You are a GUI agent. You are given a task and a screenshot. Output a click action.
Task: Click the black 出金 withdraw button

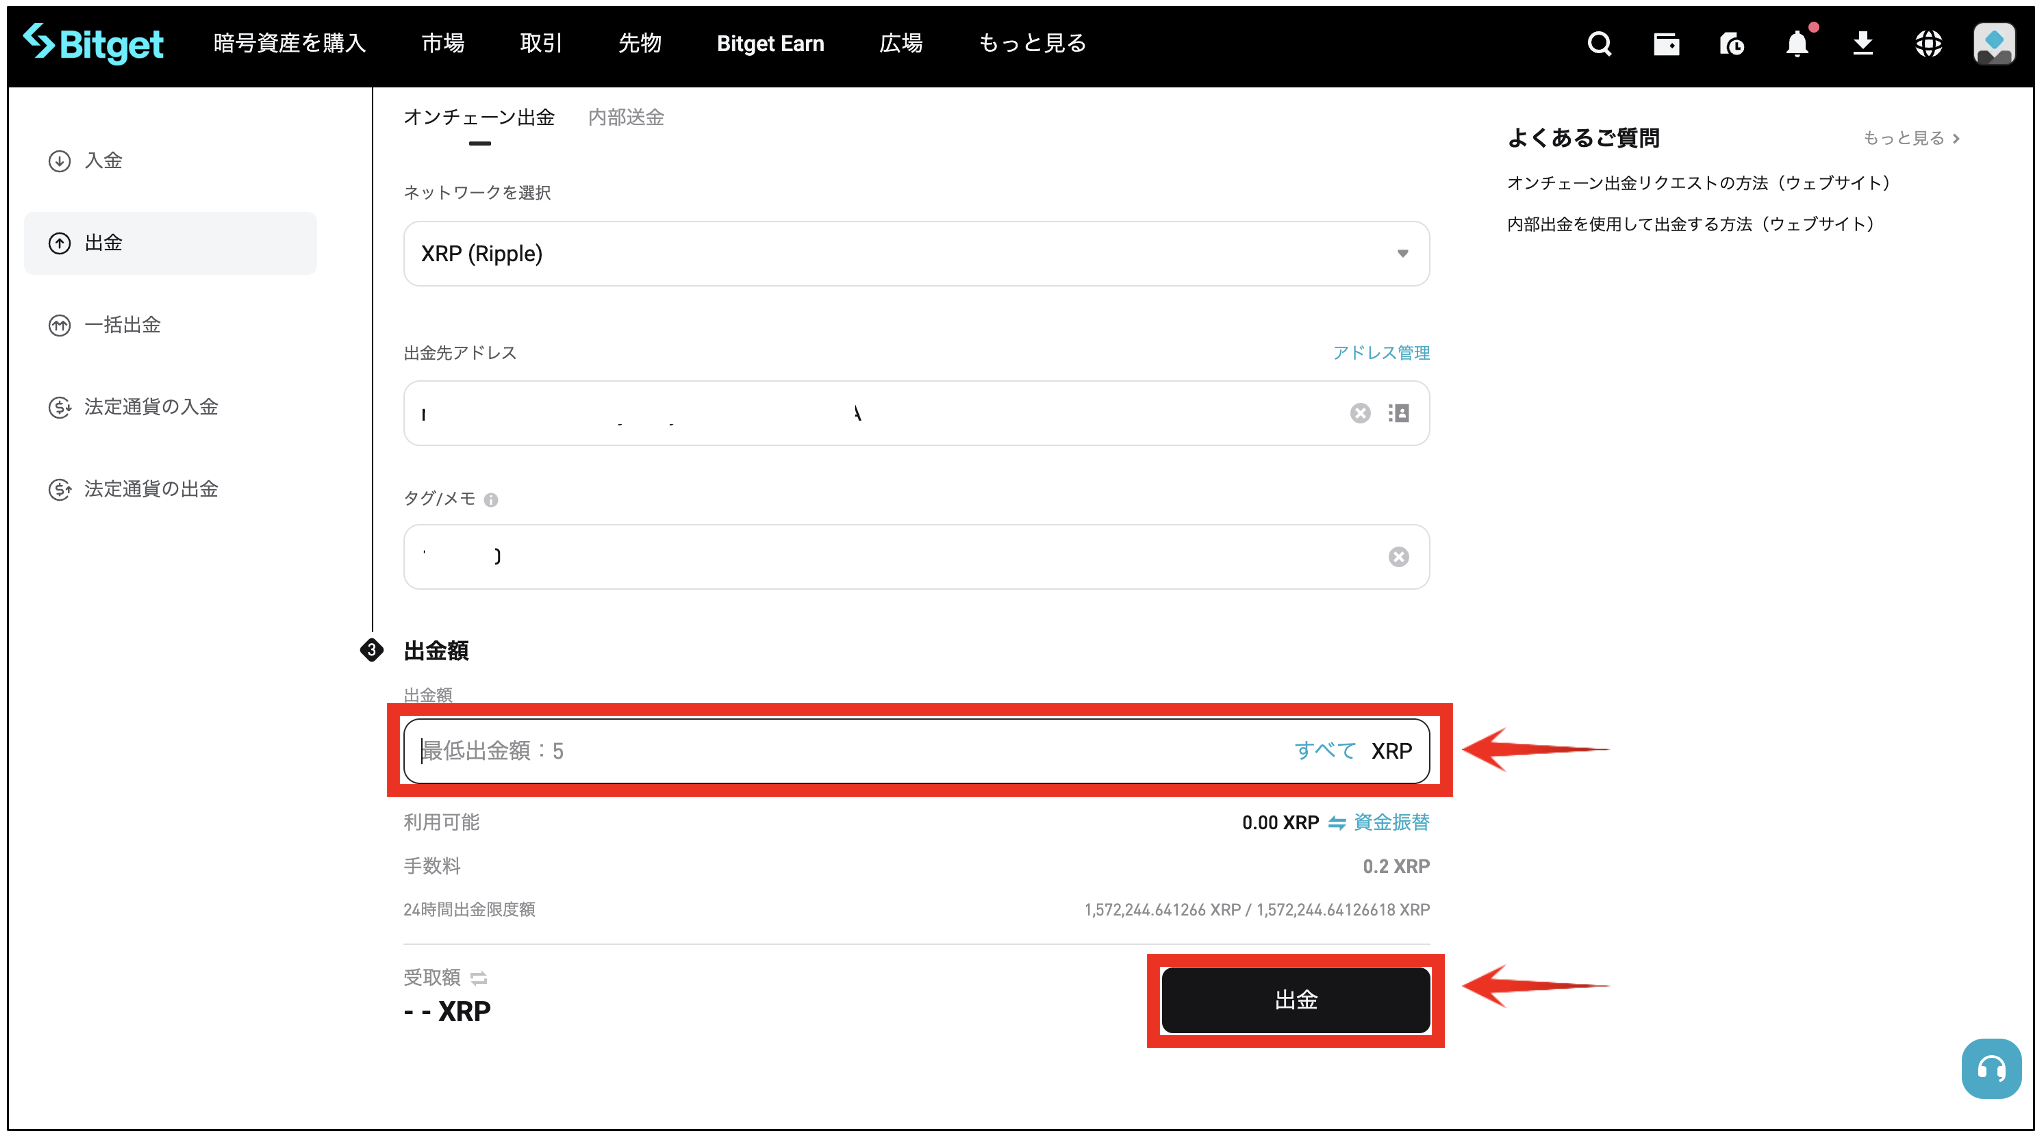click(1295, 1000)
